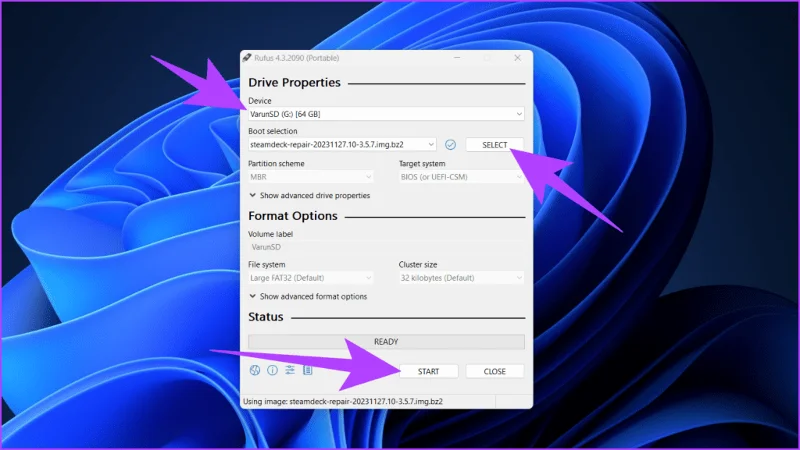The width and height of the screenshot is (800, 450).
Task: Click the SELECT button
Action: 494,145
